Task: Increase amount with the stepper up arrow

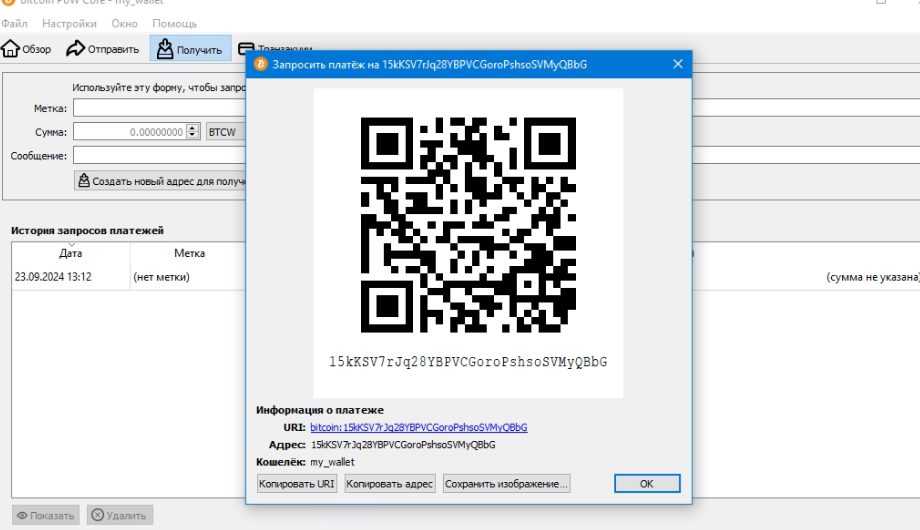Action: pyautogui.click(x=193, y=128)
